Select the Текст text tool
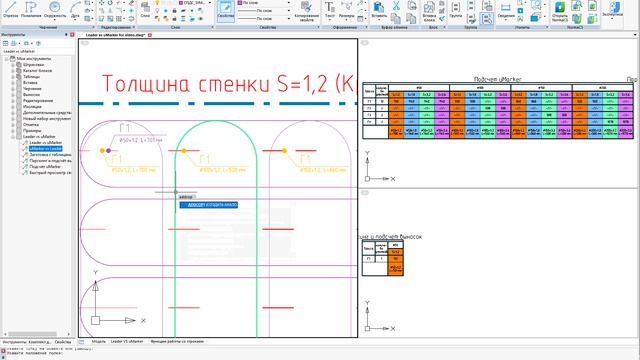640x360 pixels. (x=330, y=10)
